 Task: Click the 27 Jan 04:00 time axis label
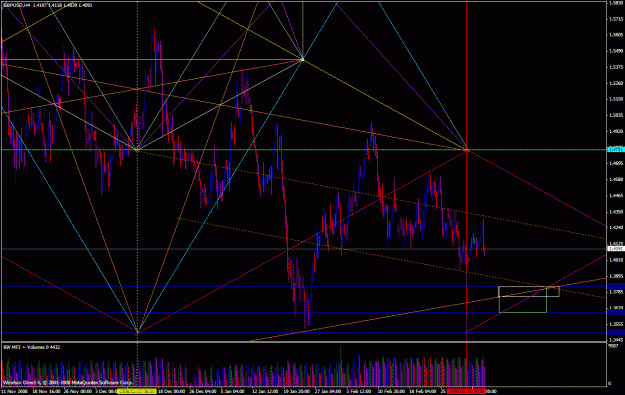click(x=329, y=391)
